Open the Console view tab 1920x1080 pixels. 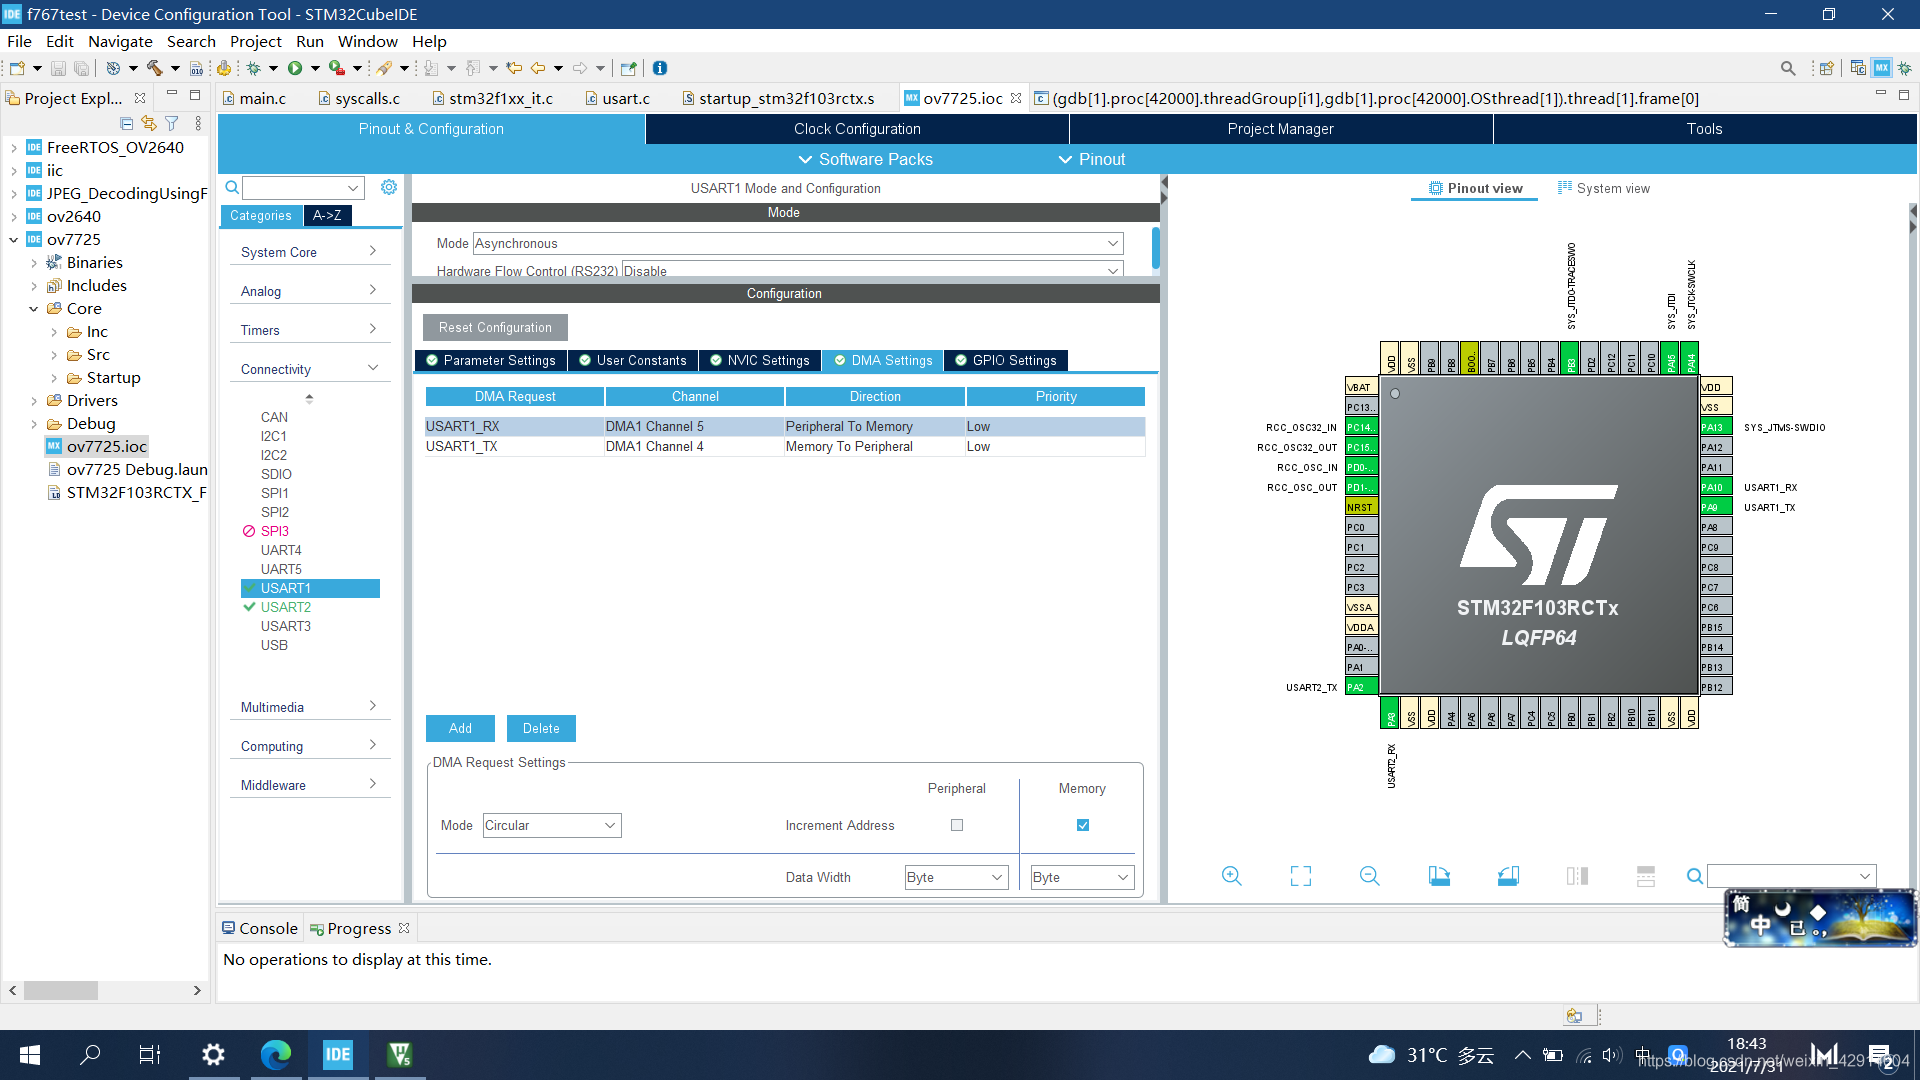click(260, 928)
